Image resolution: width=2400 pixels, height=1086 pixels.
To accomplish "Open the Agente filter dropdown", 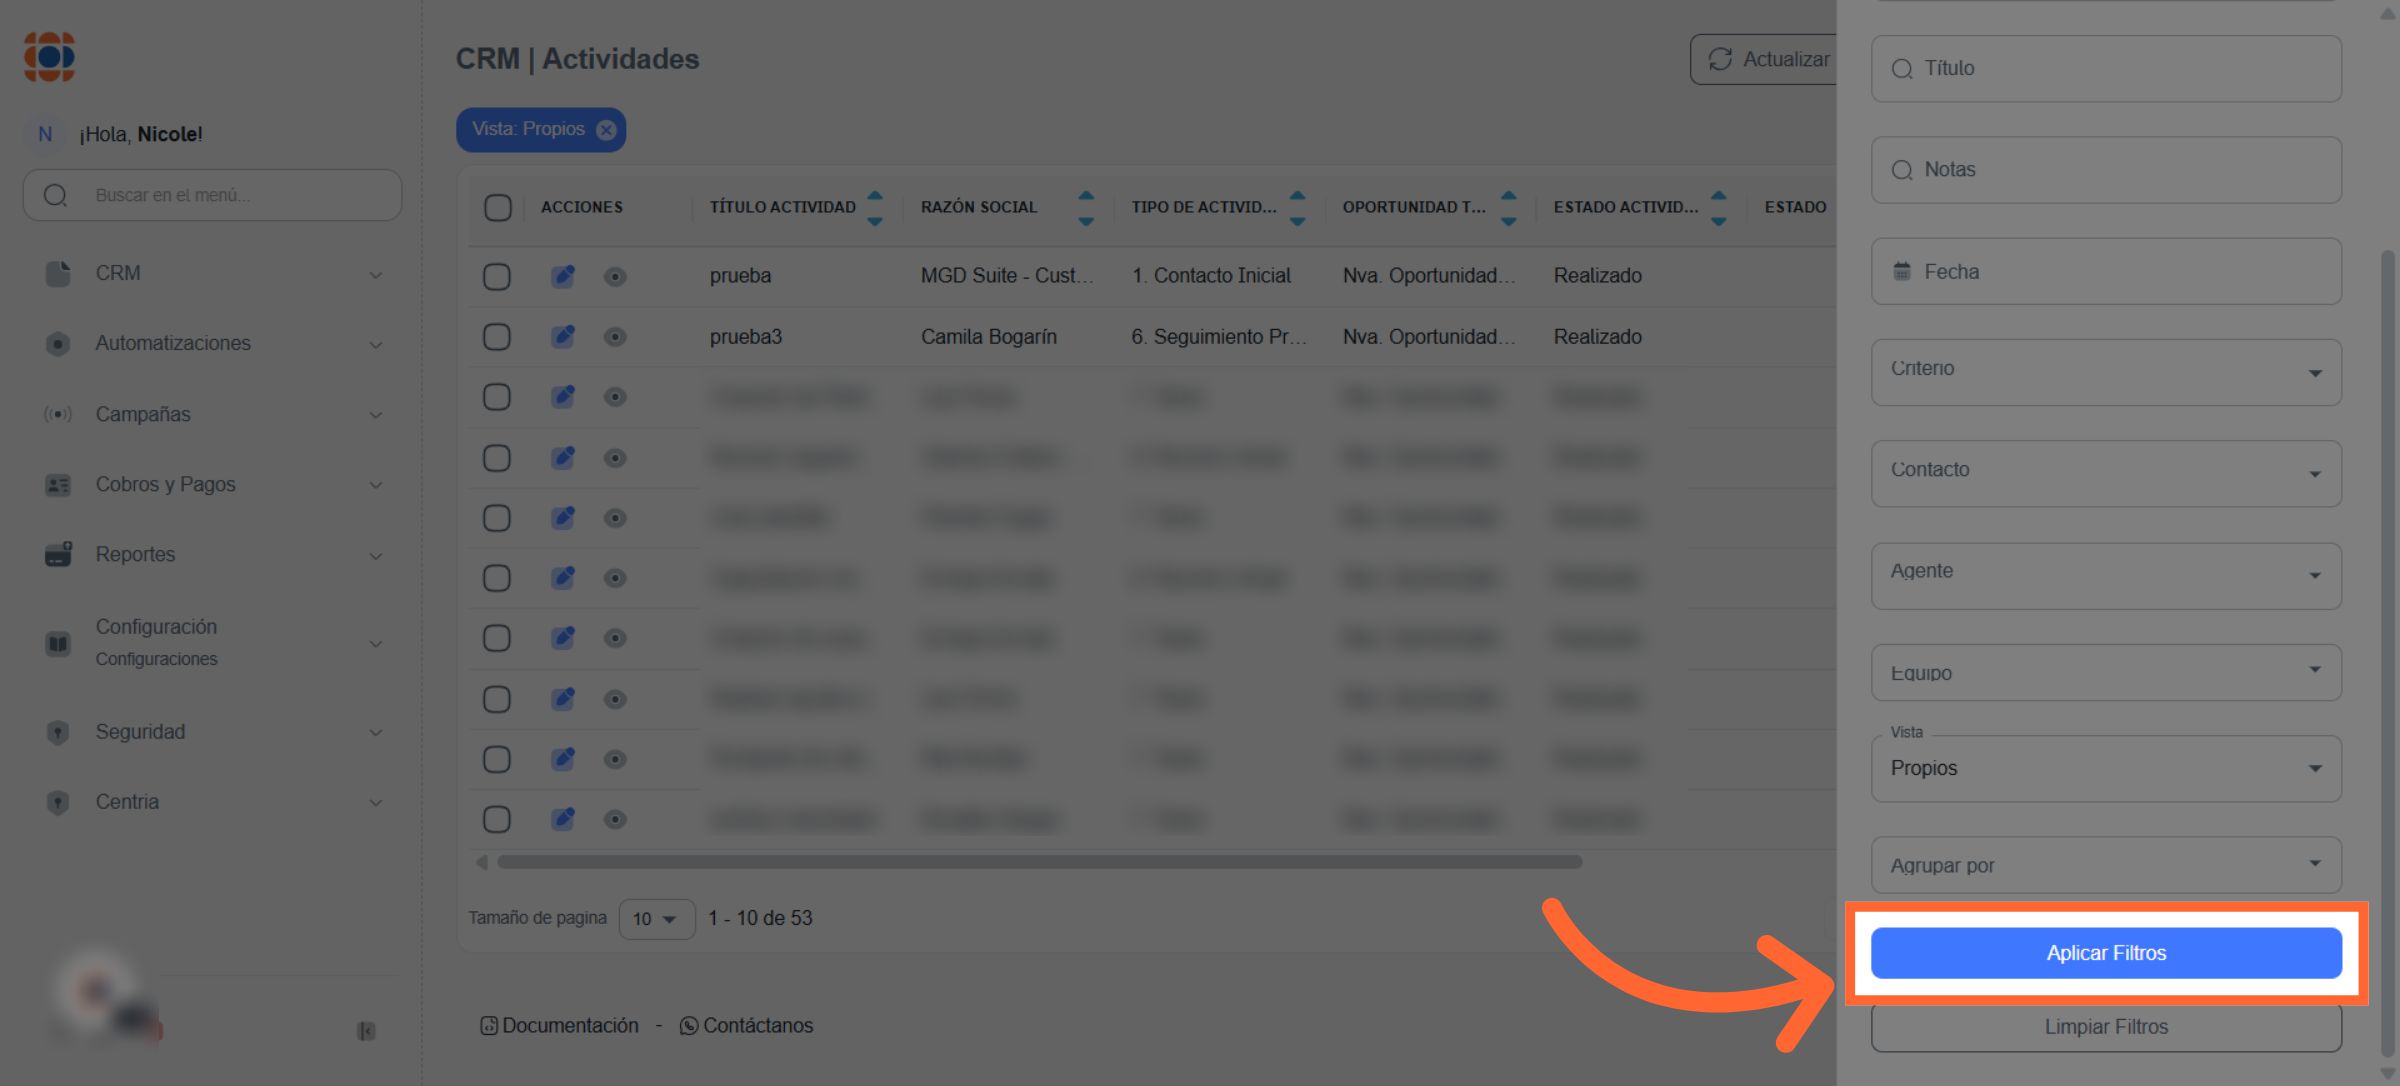I will pyautogui.click(x=2105, y=575).
